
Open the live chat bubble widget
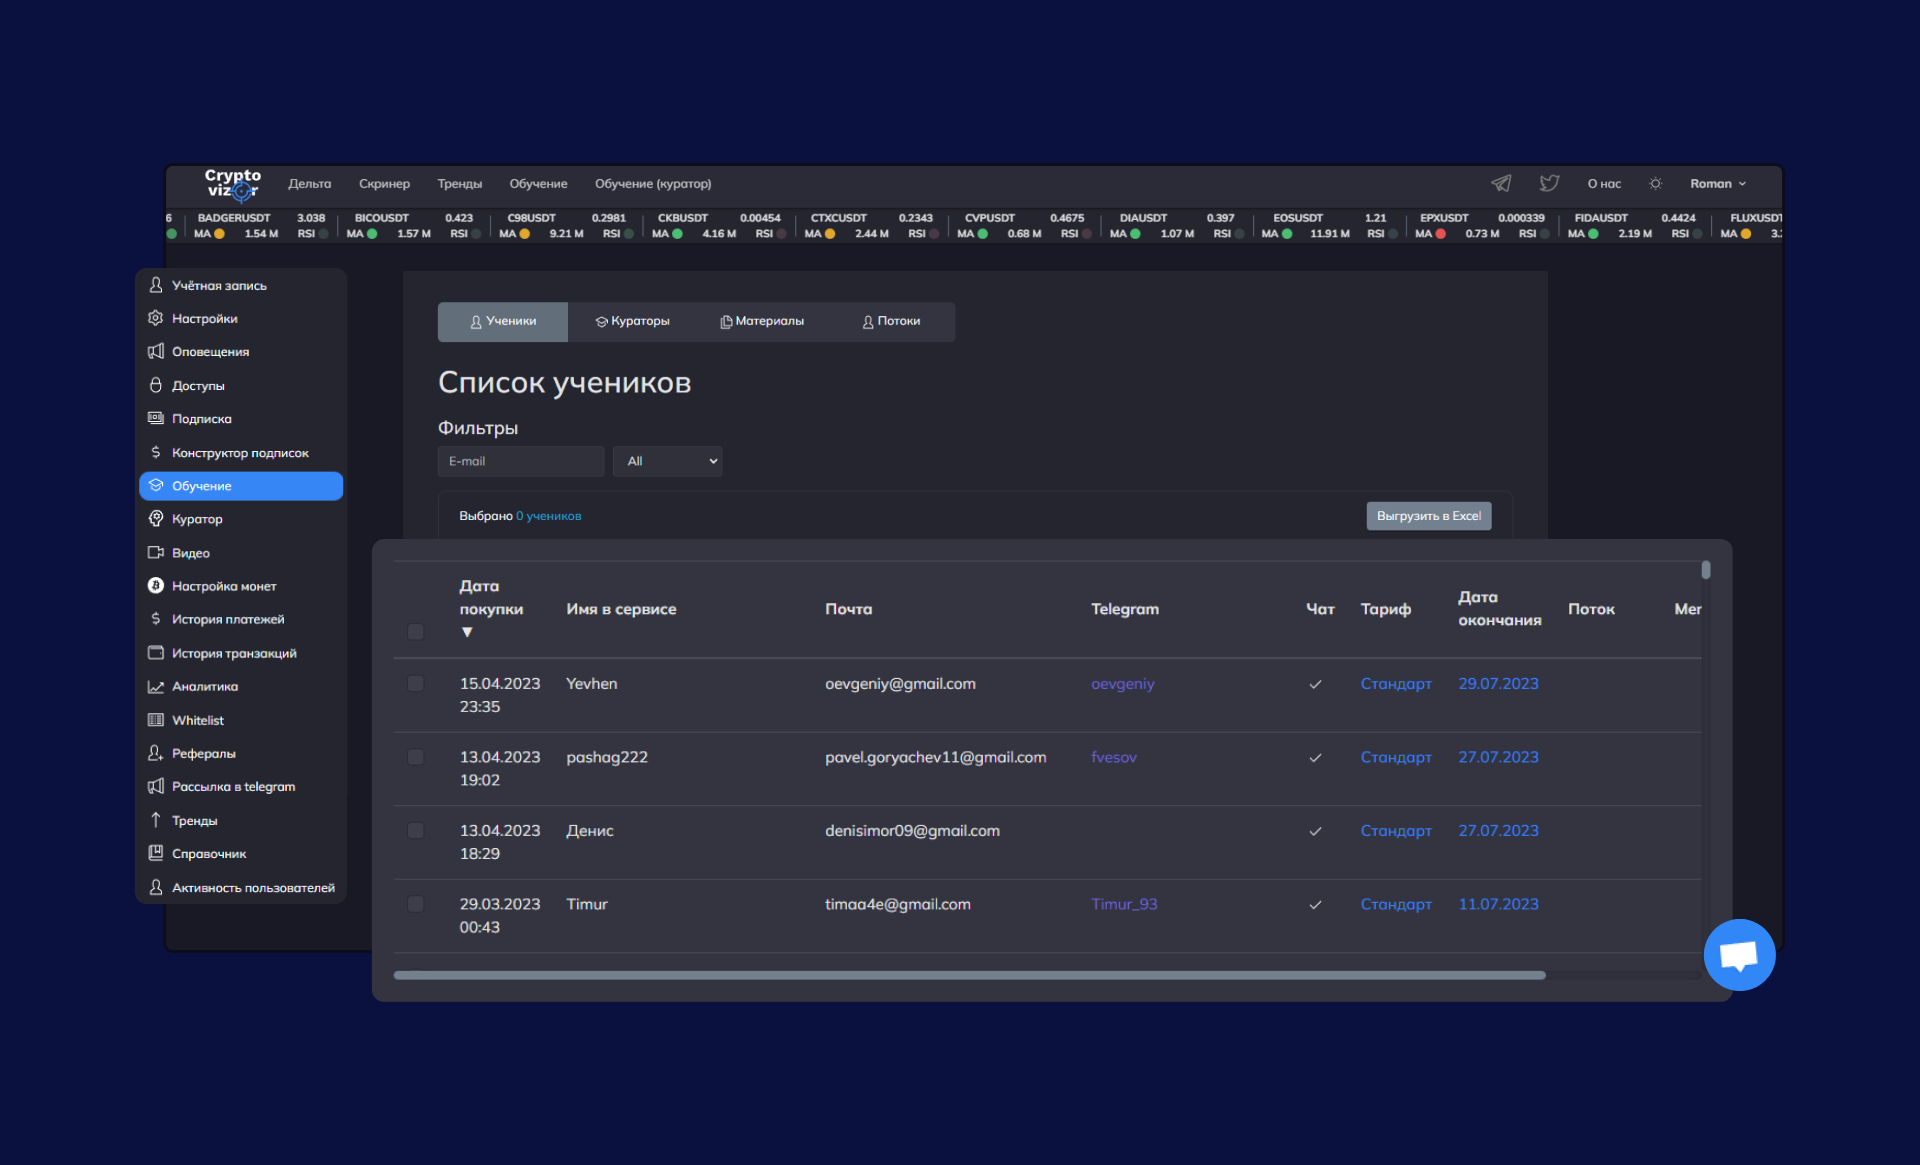click(1739, 955)
